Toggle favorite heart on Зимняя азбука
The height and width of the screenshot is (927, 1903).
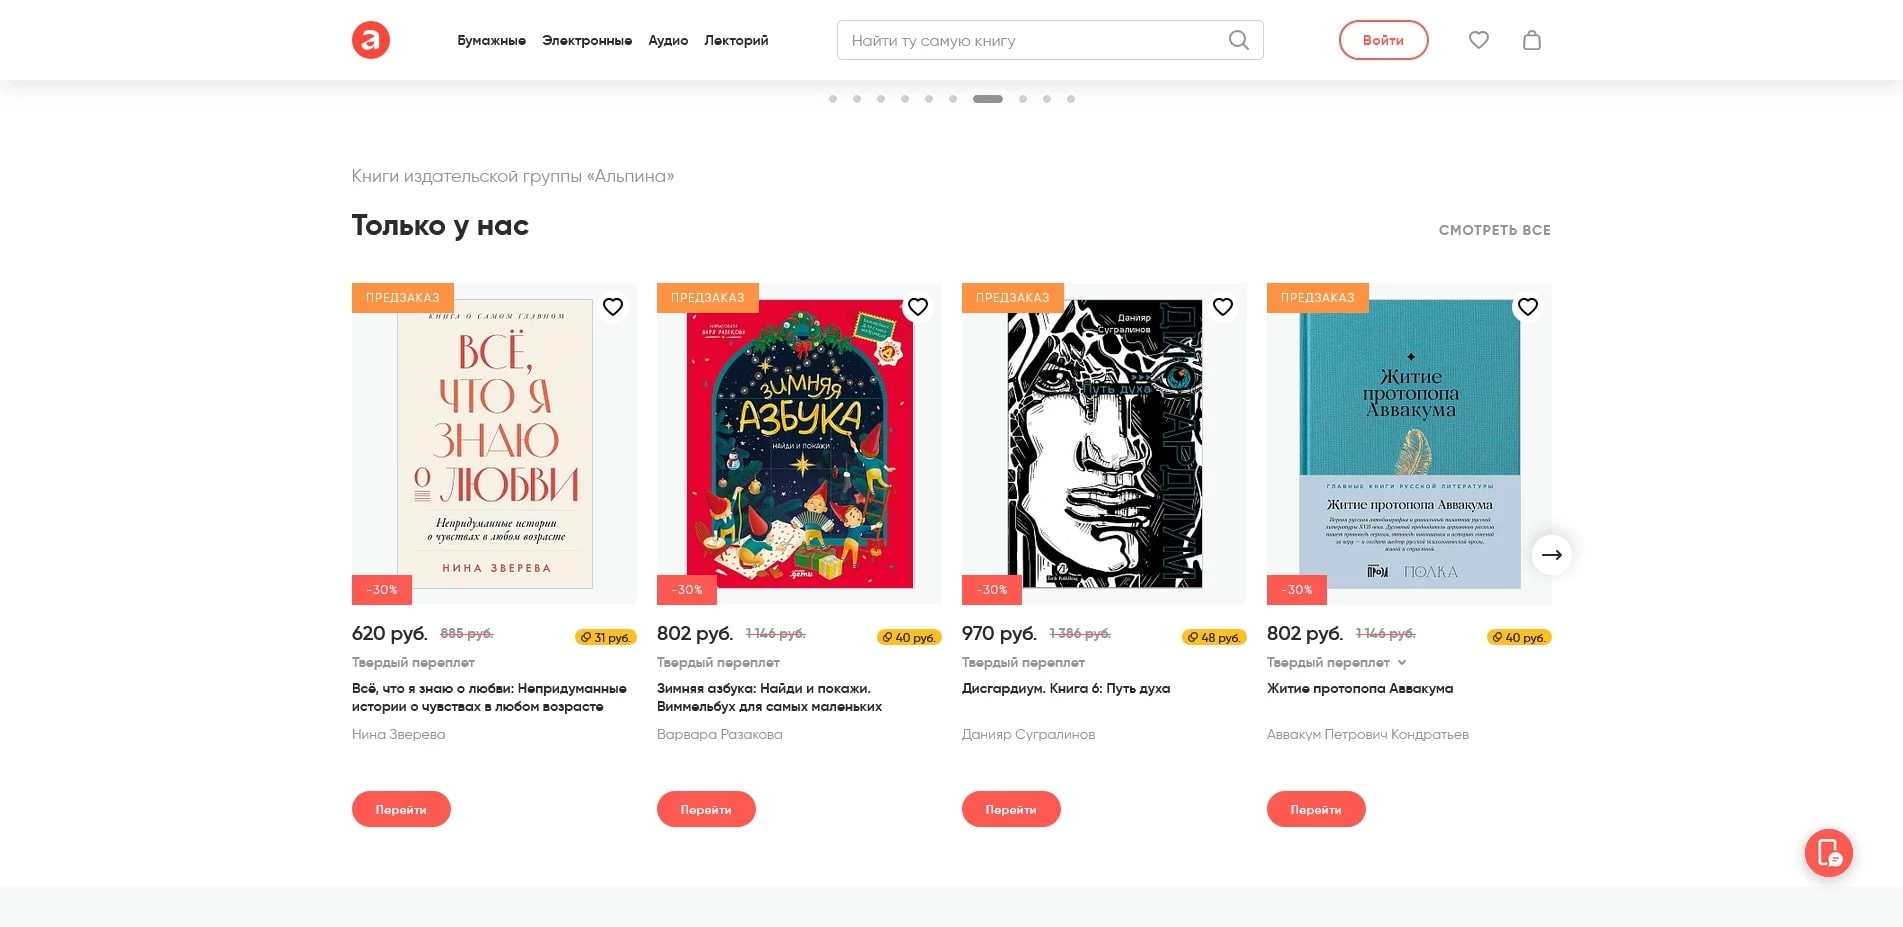[x=918, y=307]
